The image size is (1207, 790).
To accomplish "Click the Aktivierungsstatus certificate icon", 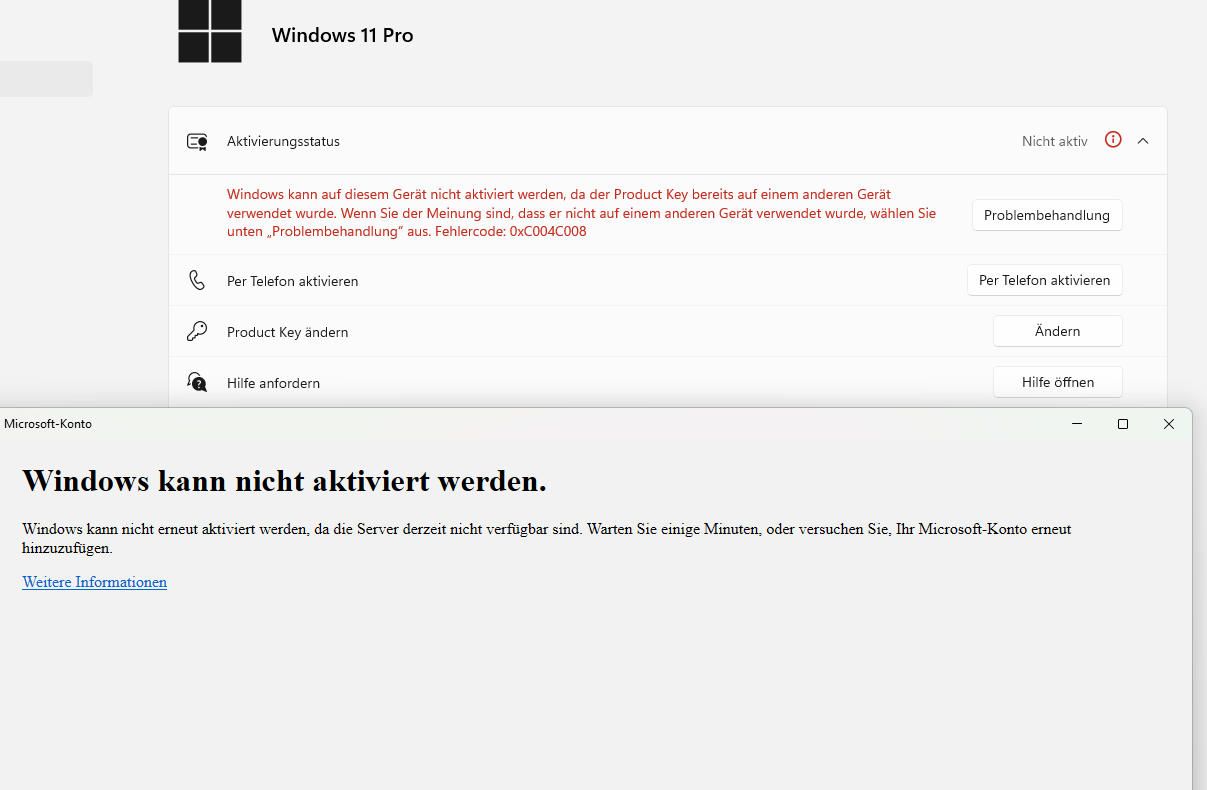I will [x=197, y=141].
